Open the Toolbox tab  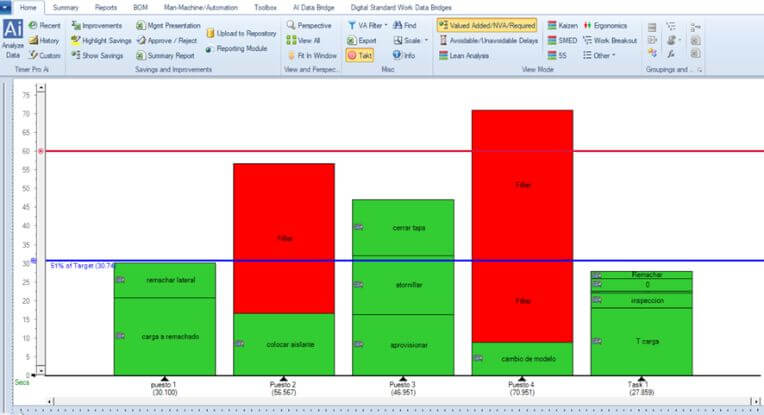[x=265, y=7]
